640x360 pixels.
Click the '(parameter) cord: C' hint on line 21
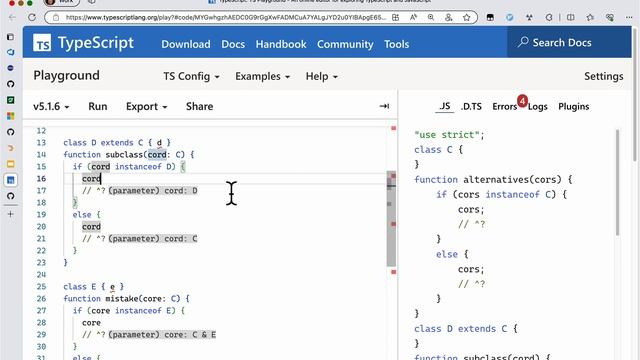pos(153,238)
